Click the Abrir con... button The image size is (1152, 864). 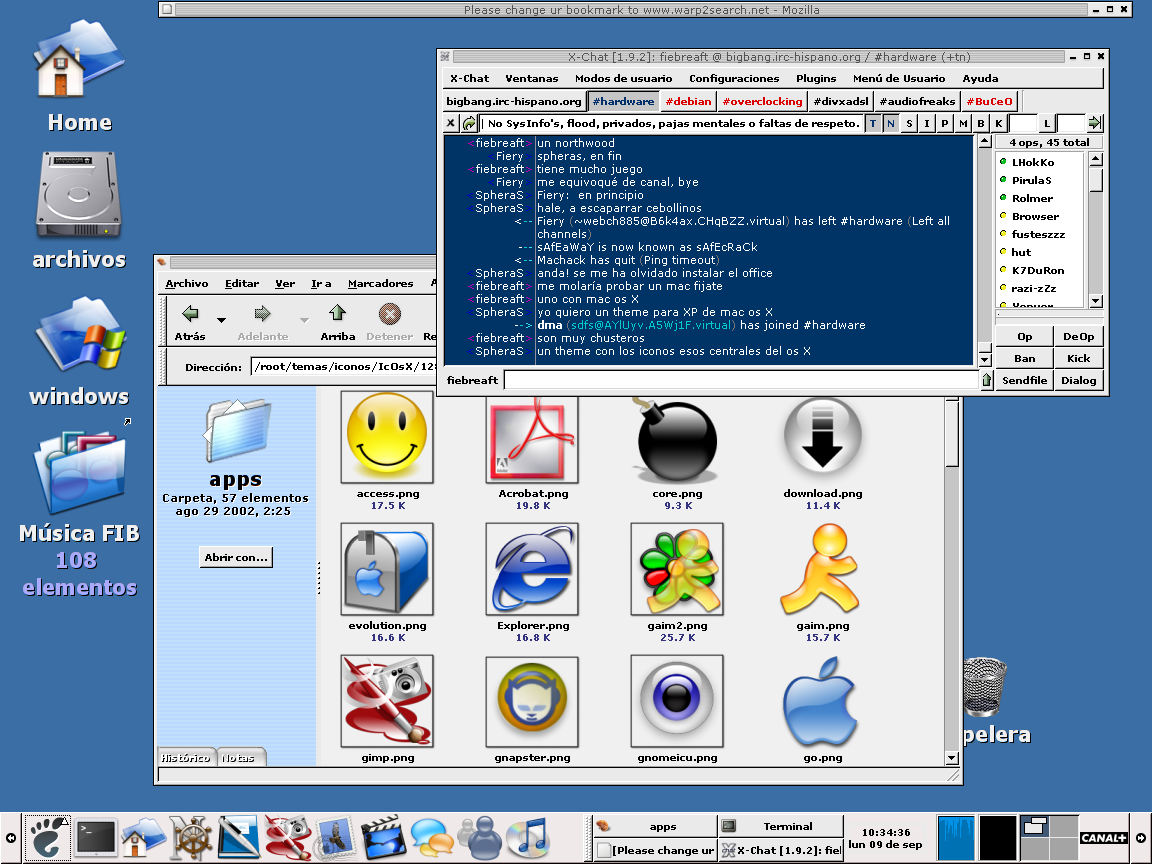click(236, 558)
